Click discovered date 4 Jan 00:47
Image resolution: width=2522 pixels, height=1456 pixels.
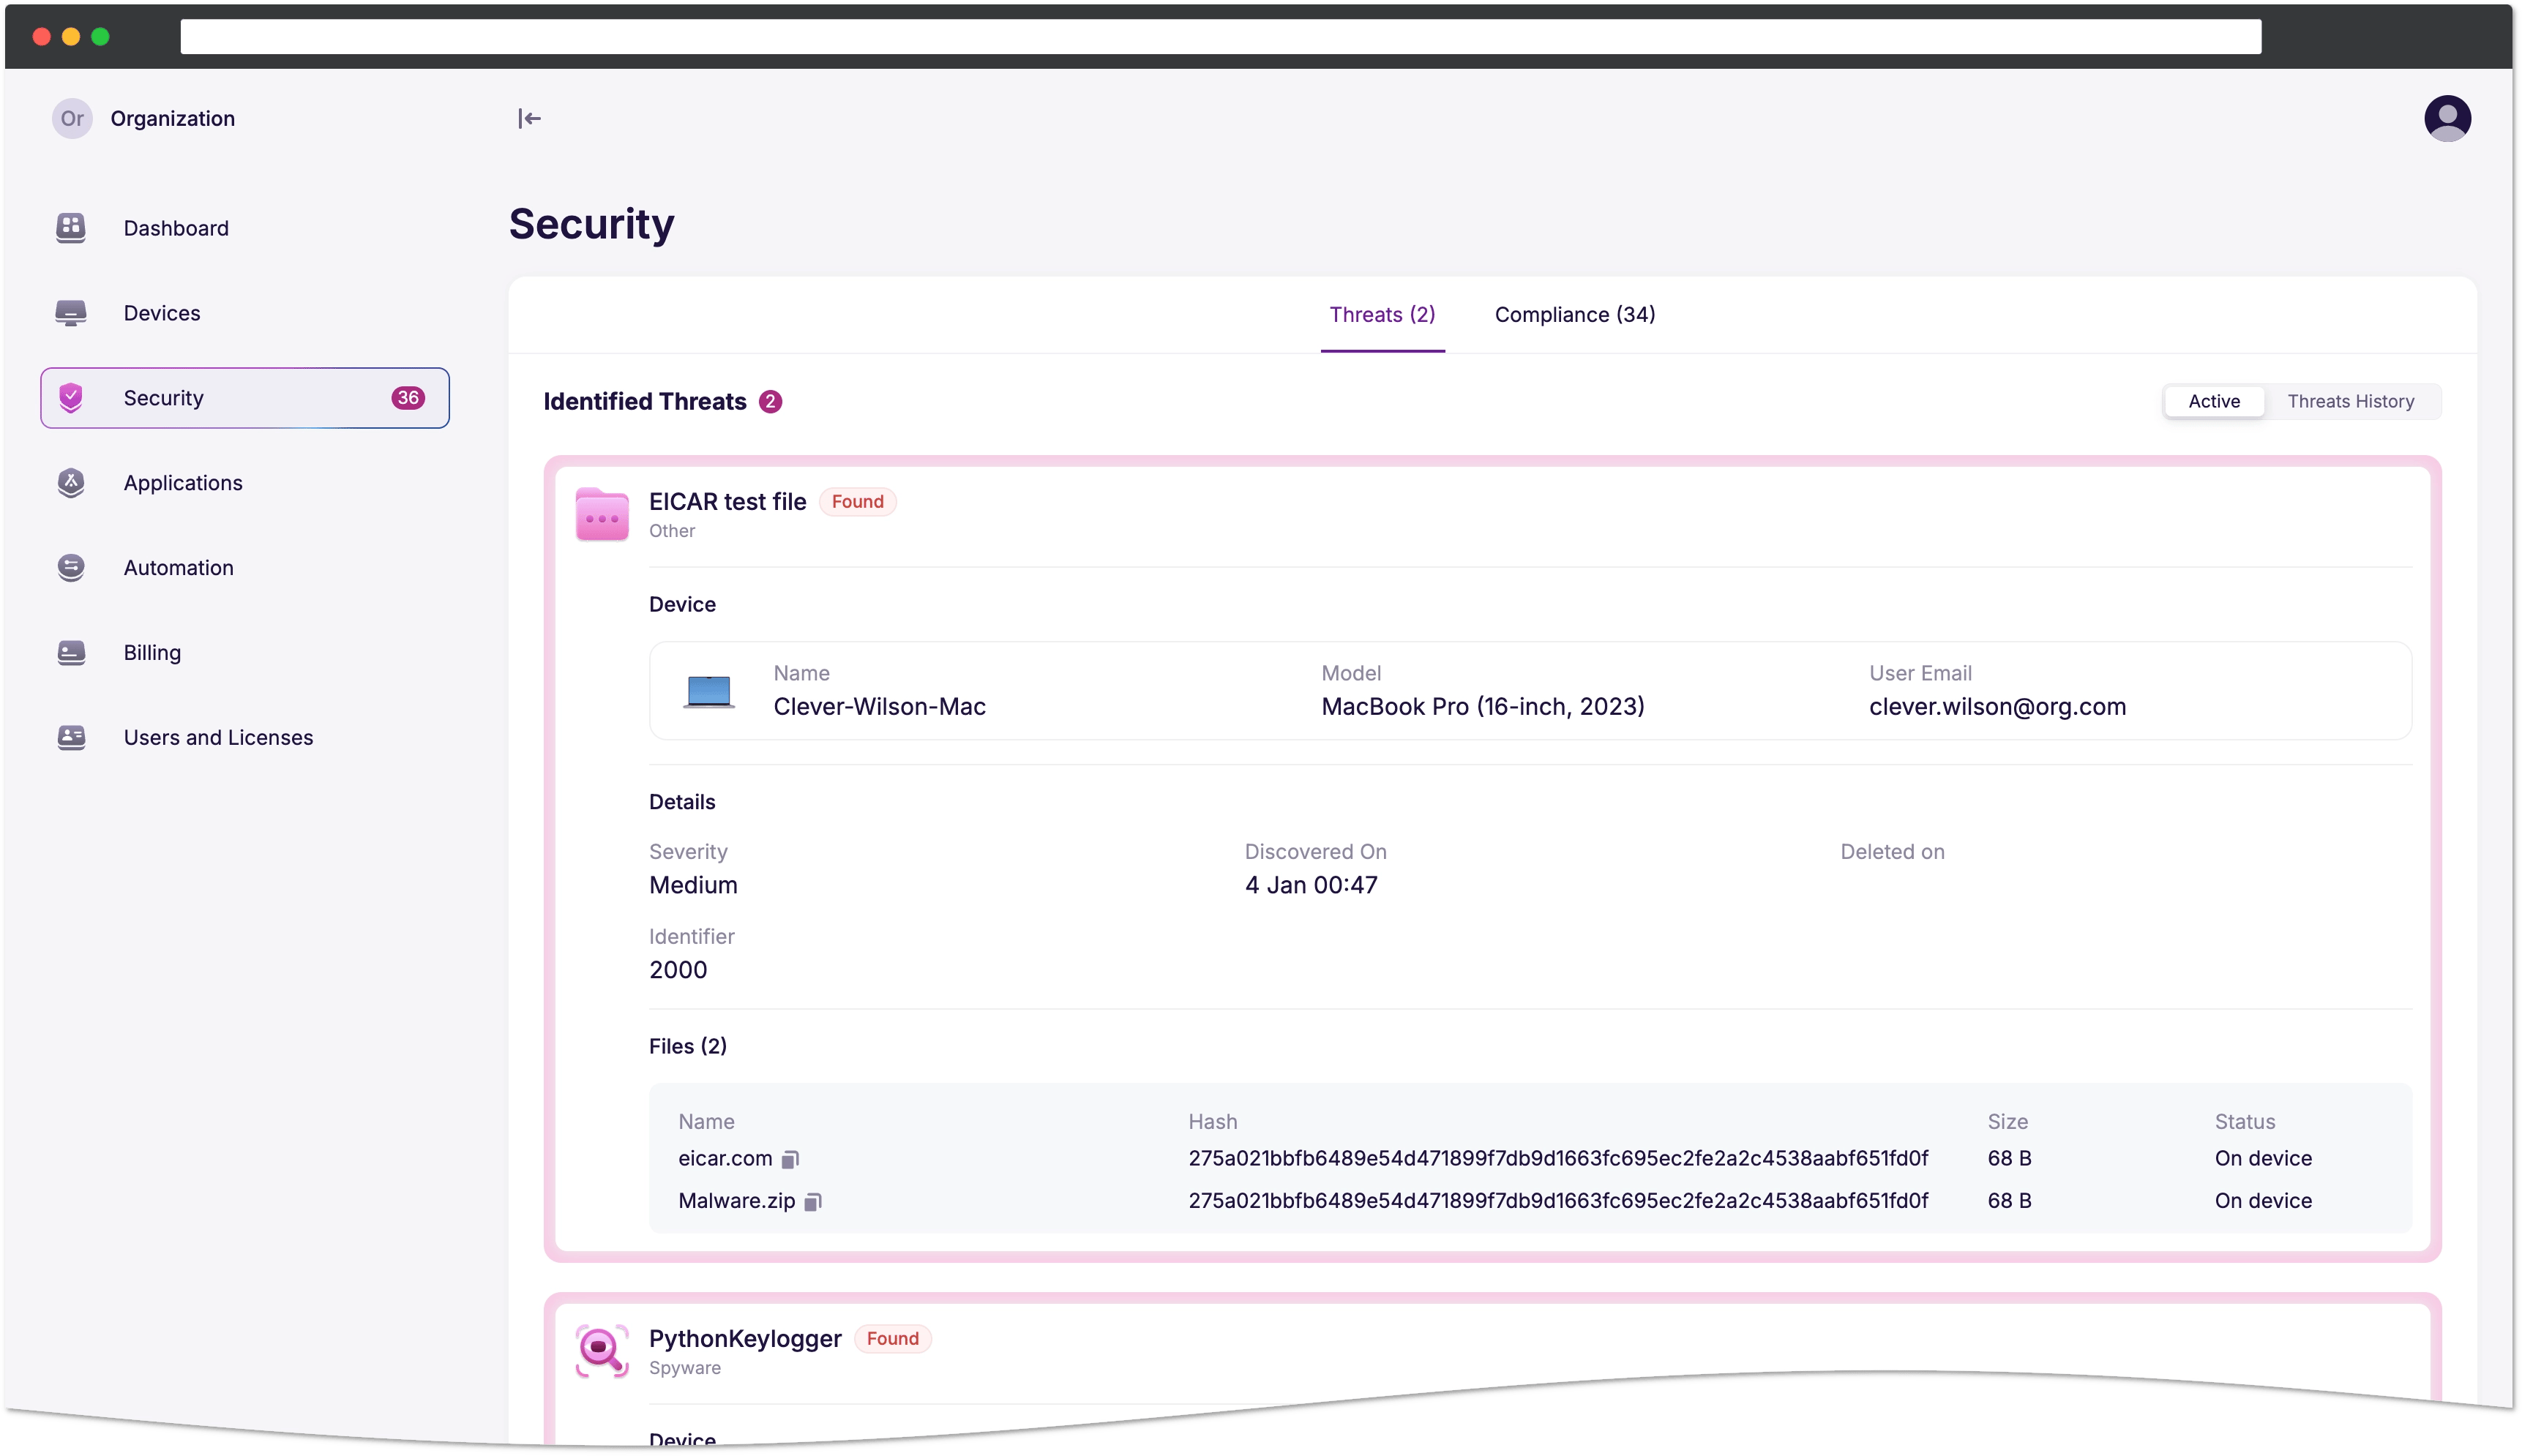(1311, 886)
